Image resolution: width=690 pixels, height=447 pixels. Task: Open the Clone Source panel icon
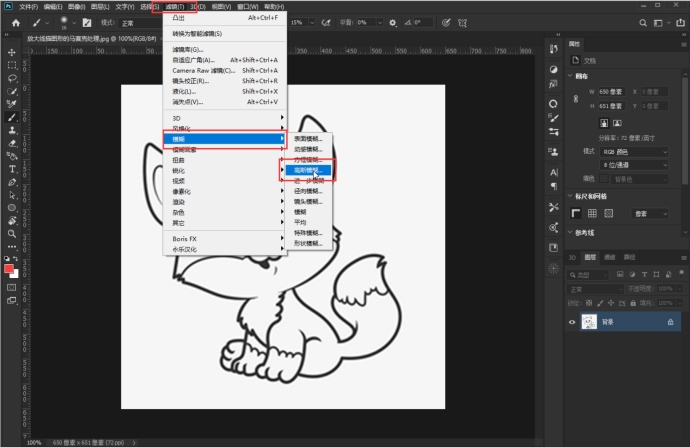click(x=554, y=152)
